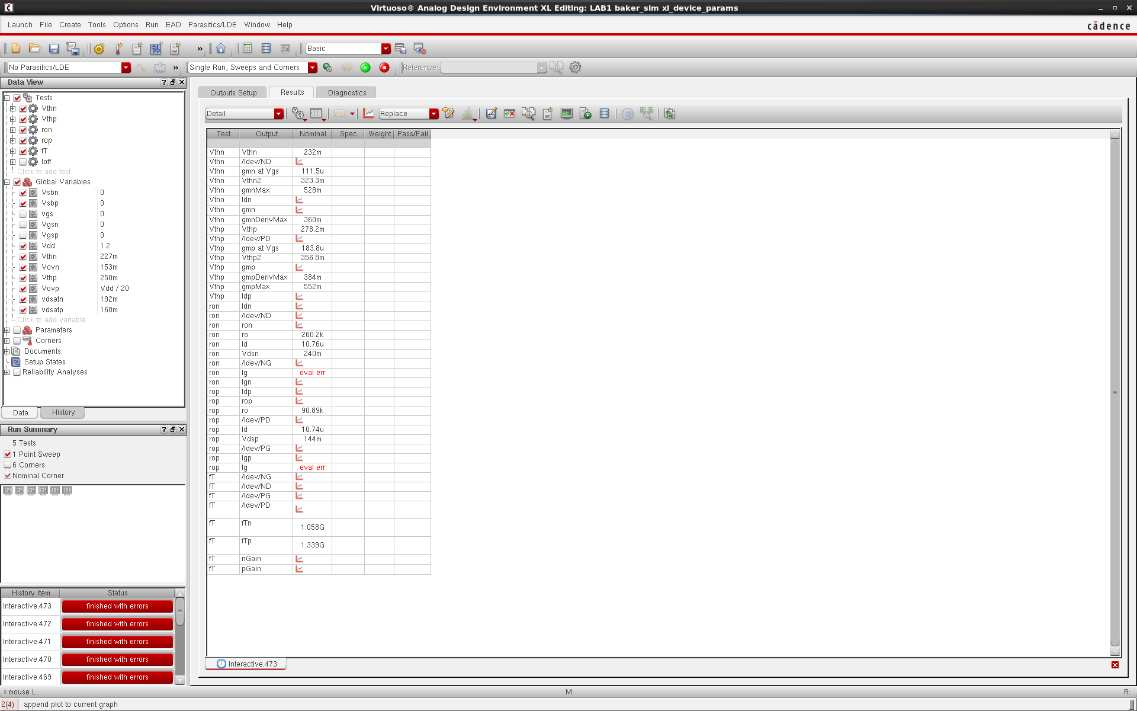Switch to the Outputs Setup tab

(x=233, y=93)
